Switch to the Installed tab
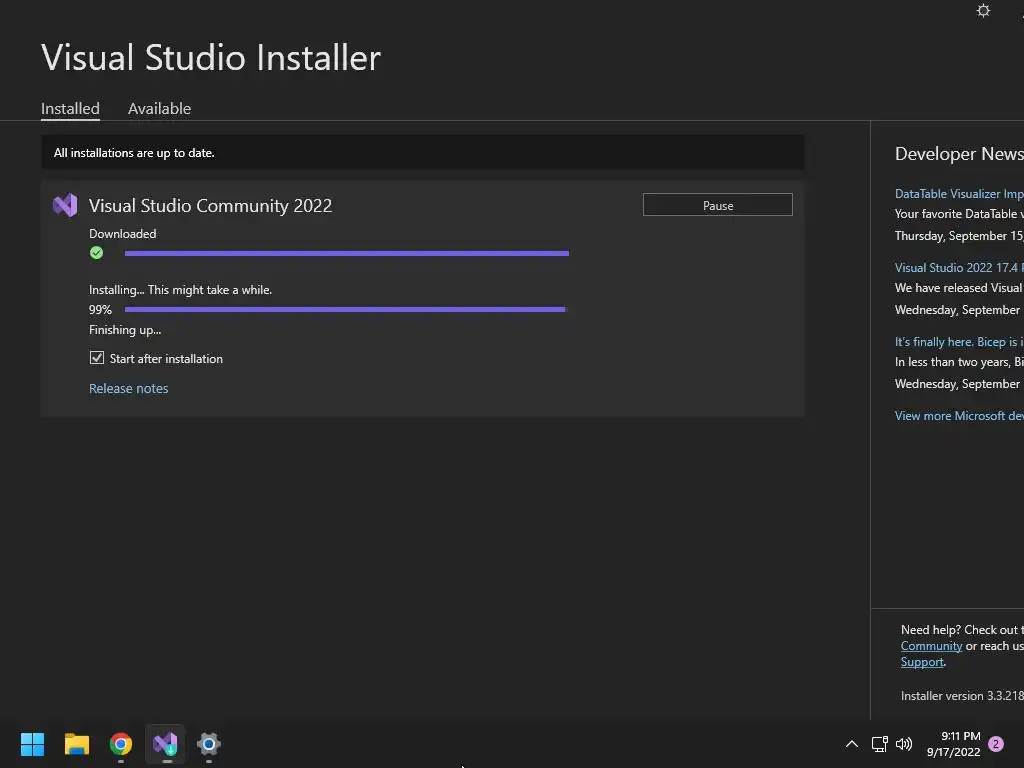This screenshot has width=1024, height=768. pyautogui.click(x=71, y=108)
